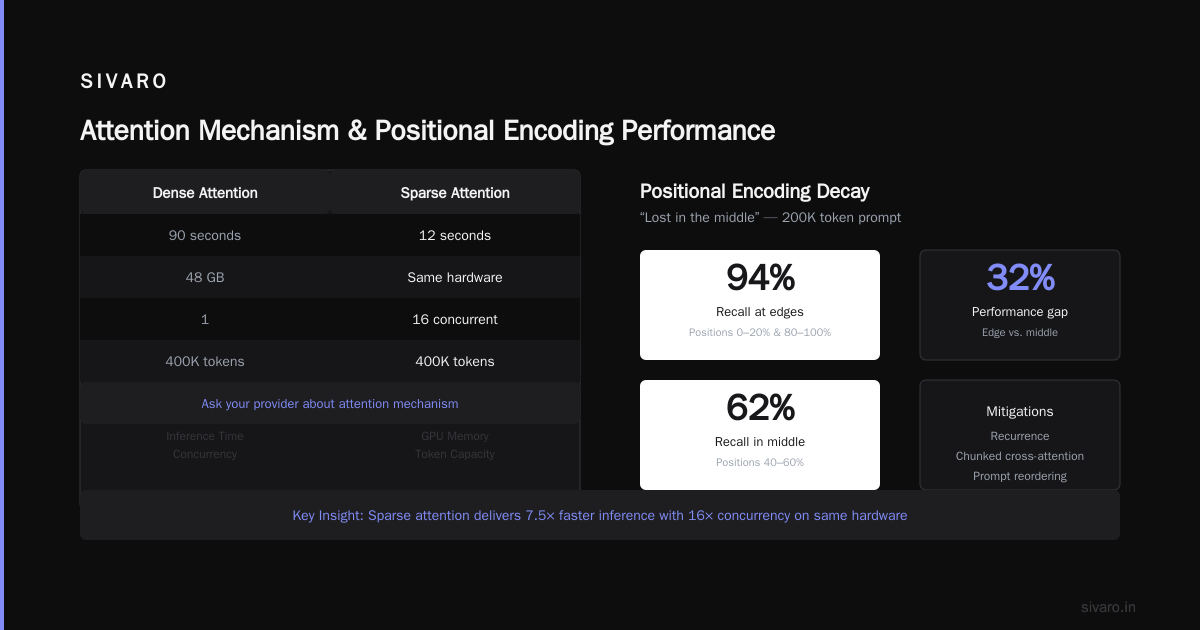Select the 'Same hardware' table cell
This screenshot has height=630, width=1200.
coord(455,277)
